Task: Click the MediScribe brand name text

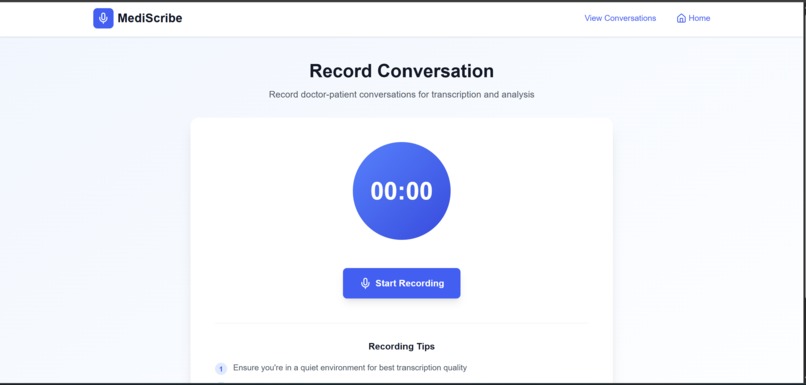Action: coord(150,19)
